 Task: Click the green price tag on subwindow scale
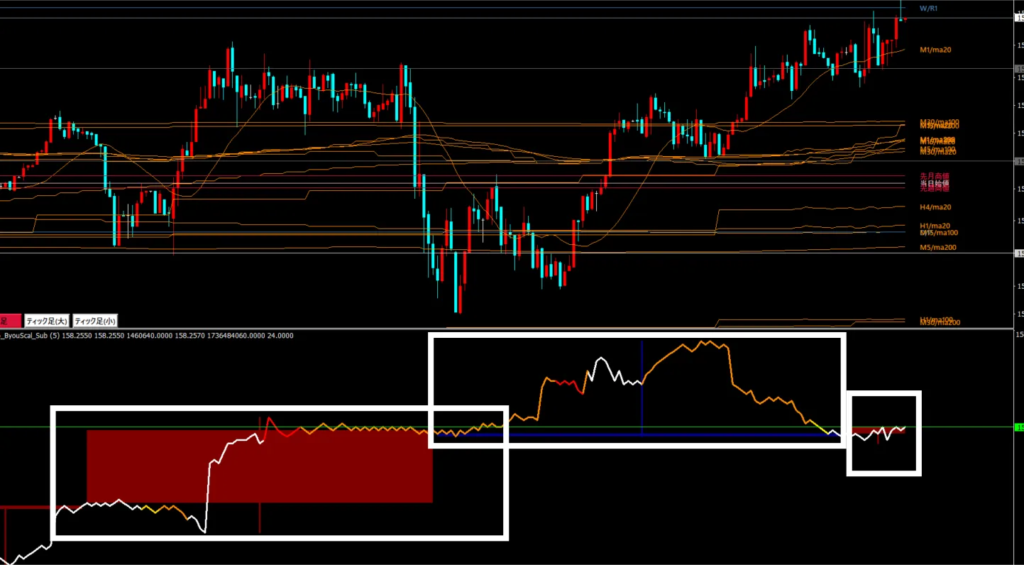tap(1018, 427)
